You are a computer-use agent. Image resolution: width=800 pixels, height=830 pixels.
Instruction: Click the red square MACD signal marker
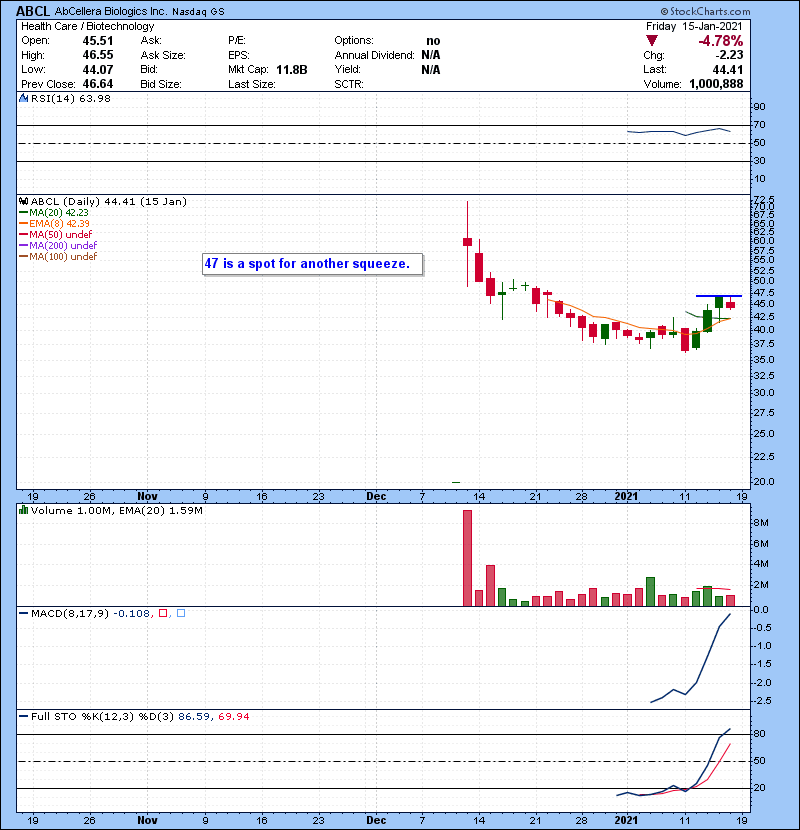coord(163,613)
